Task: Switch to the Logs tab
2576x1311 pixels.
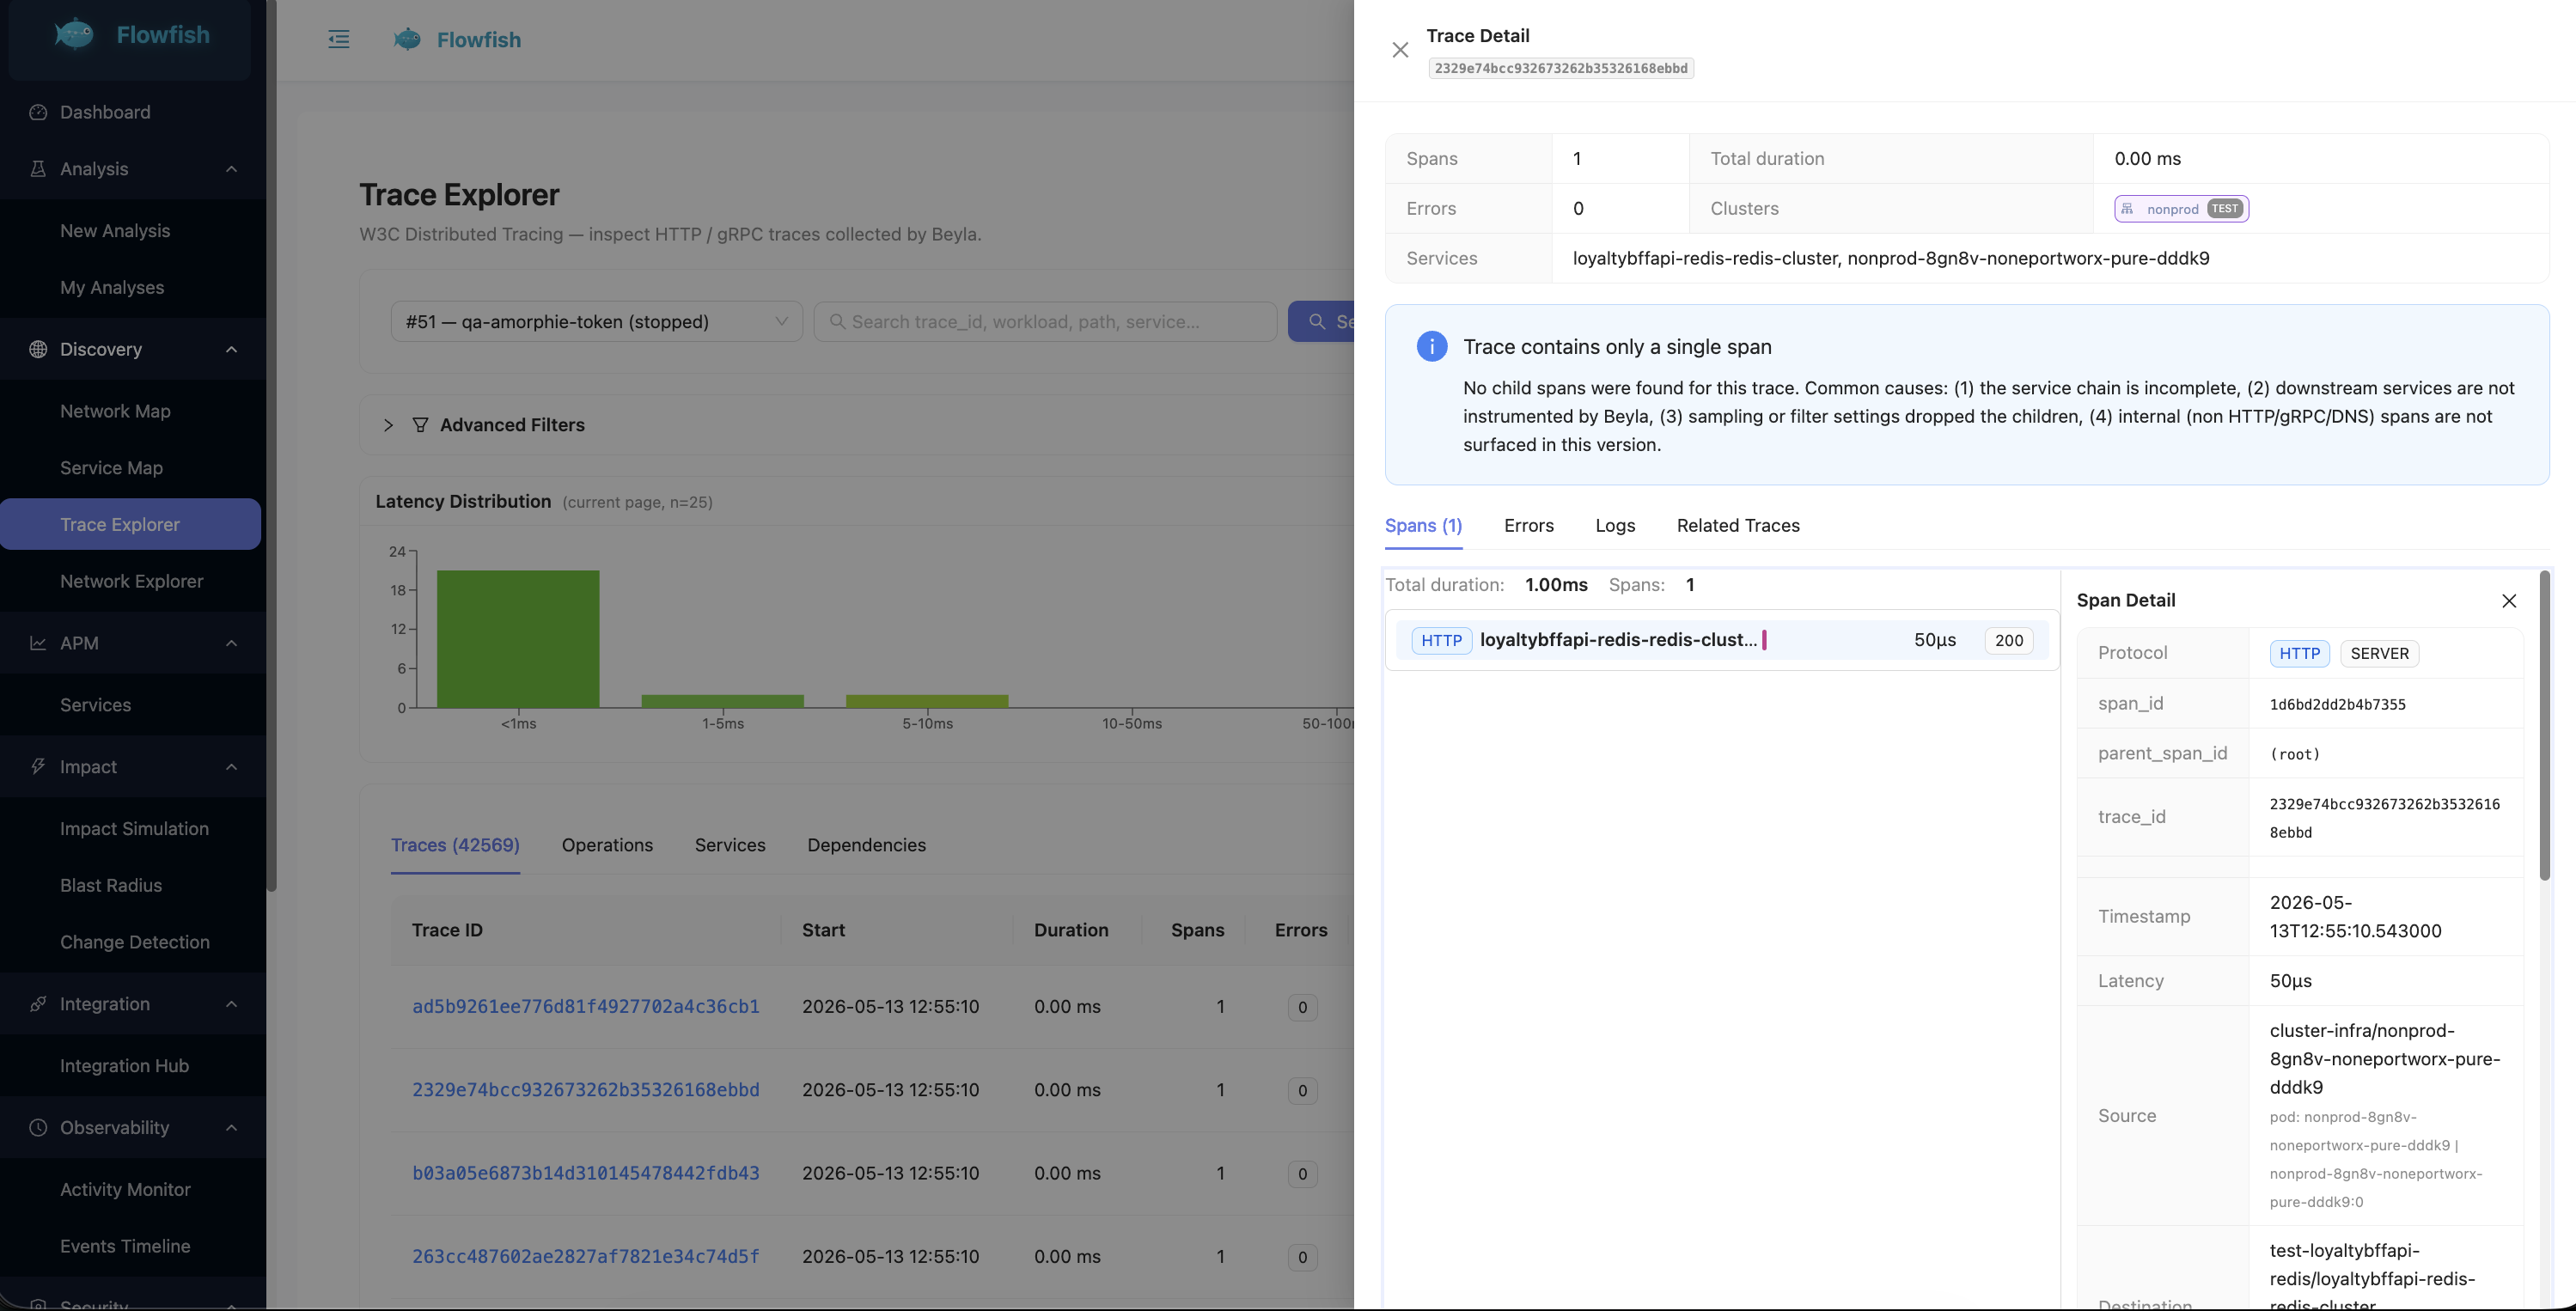Action: pos(1615,526)
